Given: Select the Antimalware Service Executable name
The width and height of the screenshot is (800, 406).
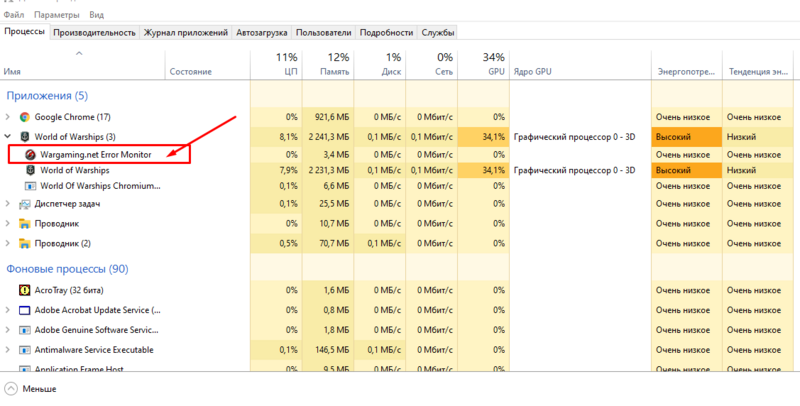Looking at the screenshot, I should coord(94,350).
